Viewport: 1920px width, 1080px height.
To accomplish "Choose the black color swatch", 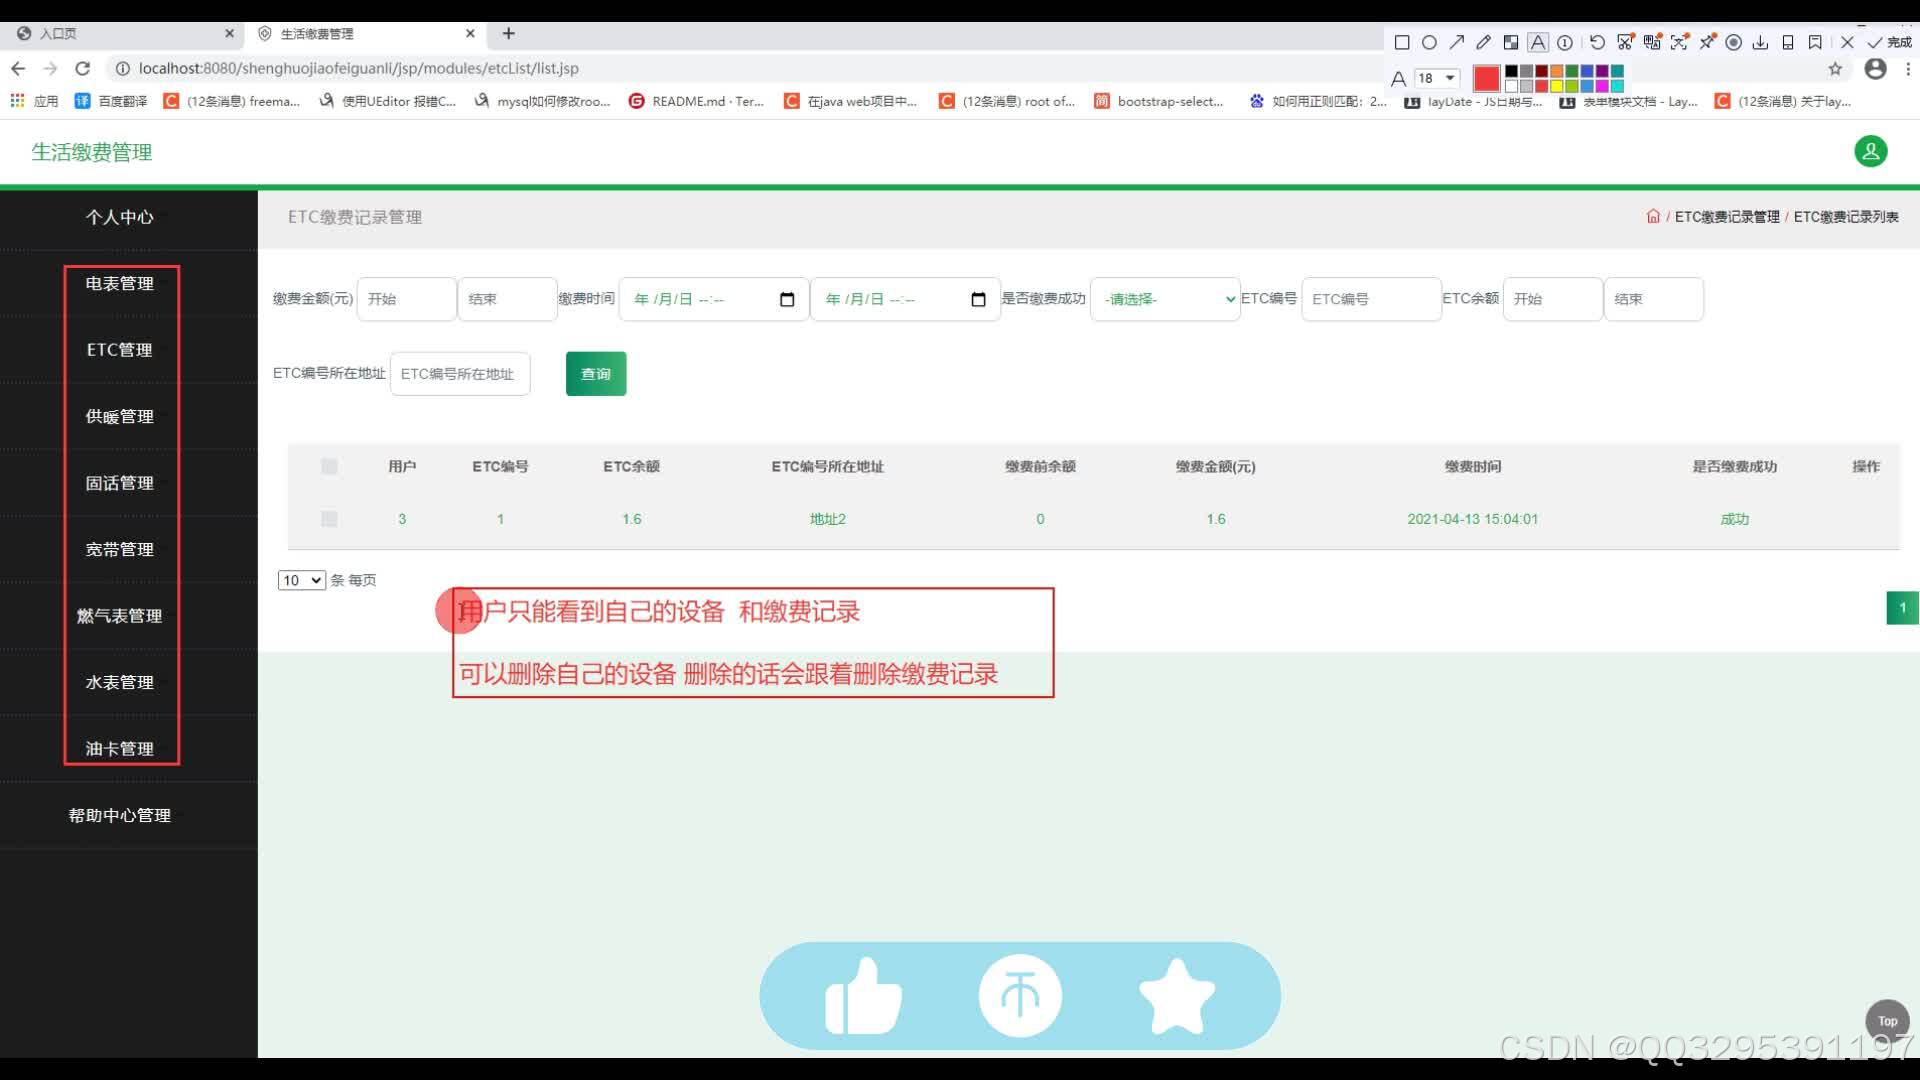I will (x=1511, y=71).
